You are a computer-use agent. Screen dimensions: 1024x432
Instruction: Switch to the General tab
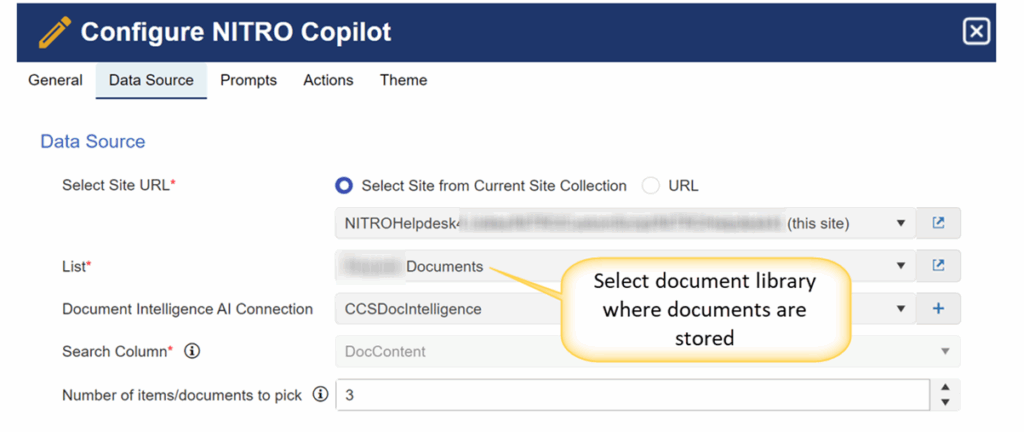[x=56, y=80]
